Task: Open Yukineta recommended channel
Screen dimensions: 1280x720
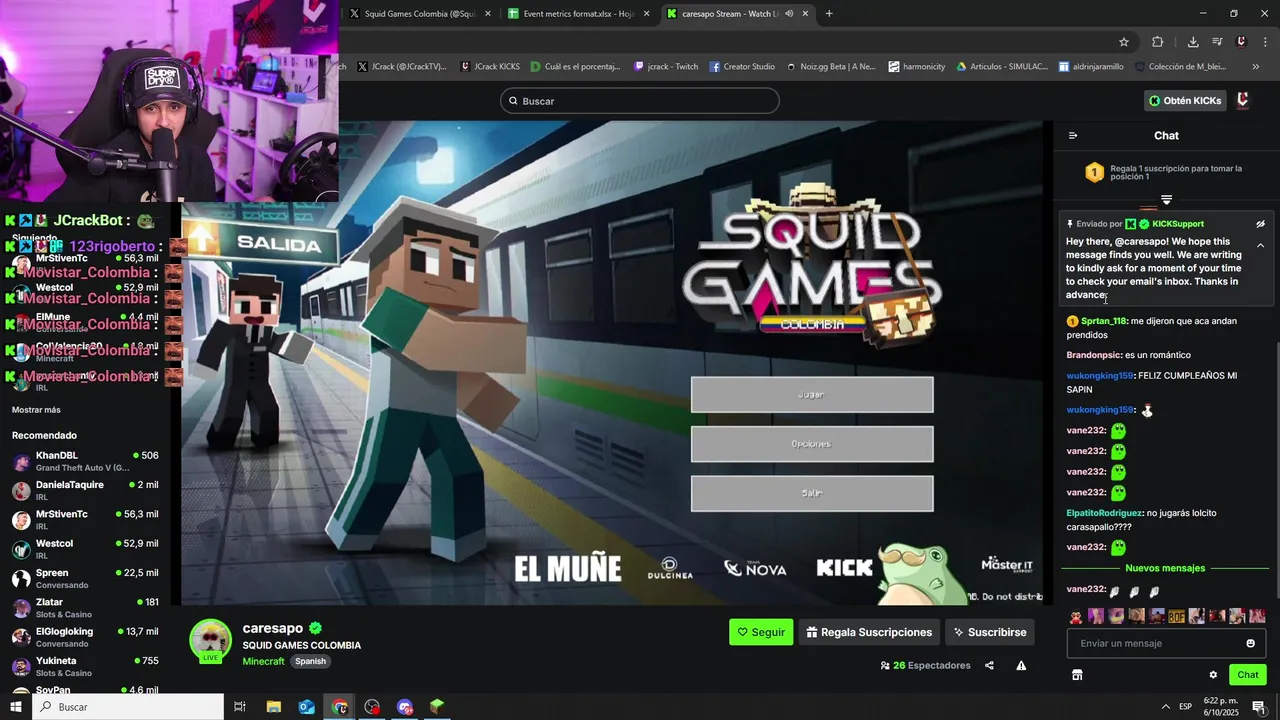Action: point(85,666)
